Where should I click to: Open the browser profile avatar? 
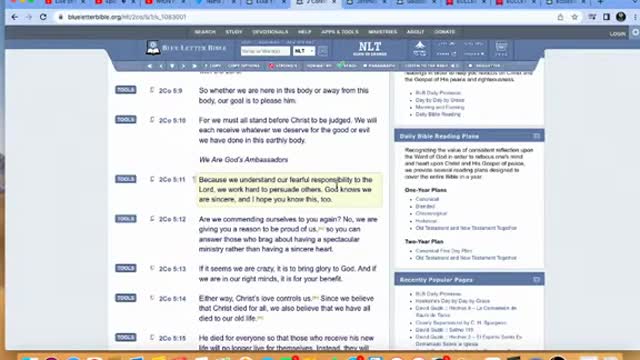pos(621,17)
